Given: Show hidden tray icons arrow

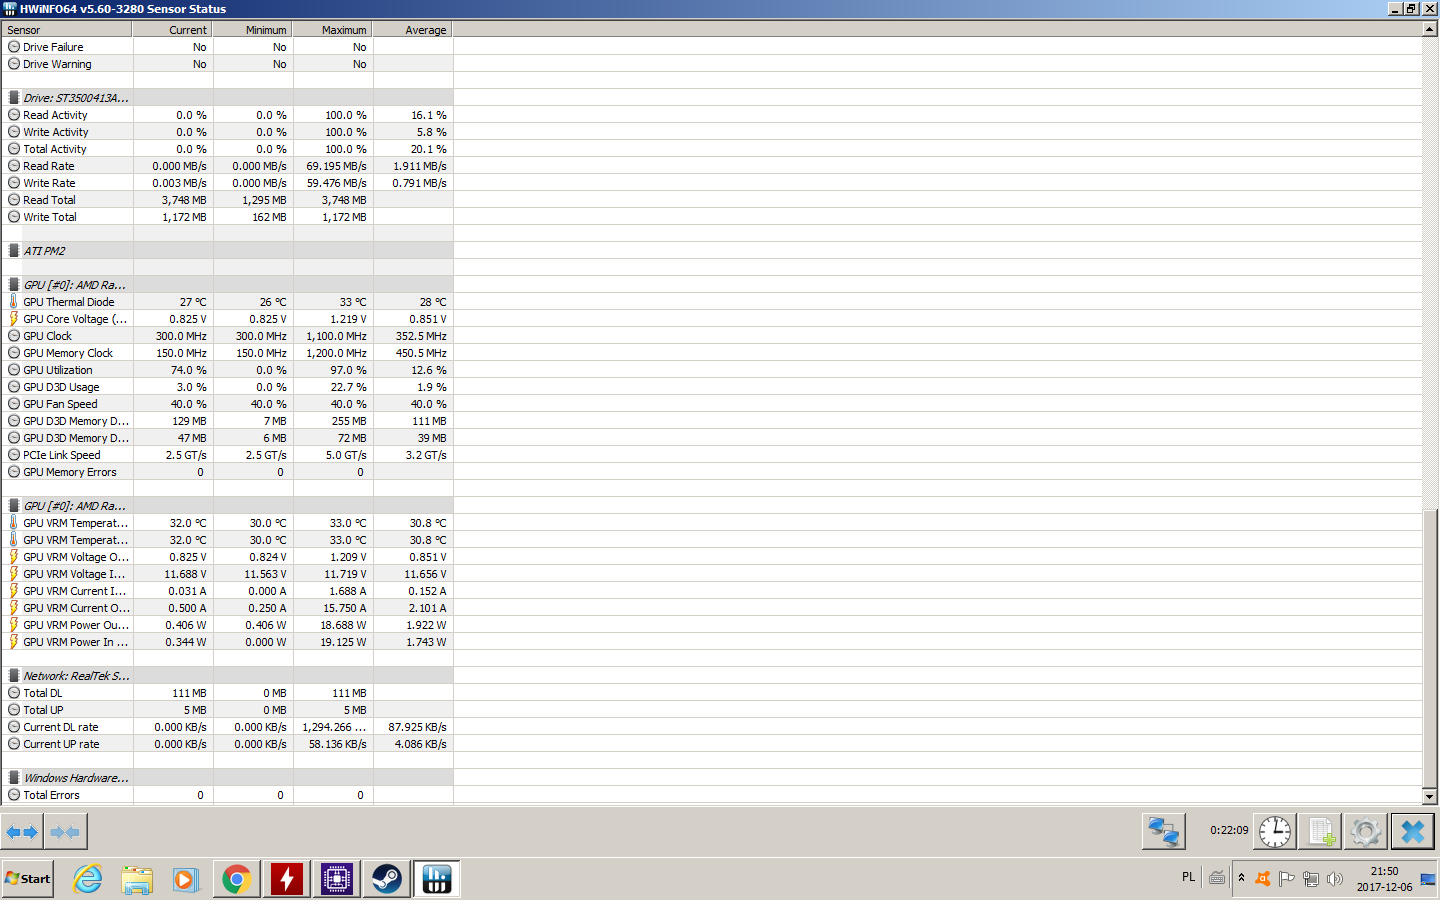Looking at the screenshot, I should click(1241, 878).
